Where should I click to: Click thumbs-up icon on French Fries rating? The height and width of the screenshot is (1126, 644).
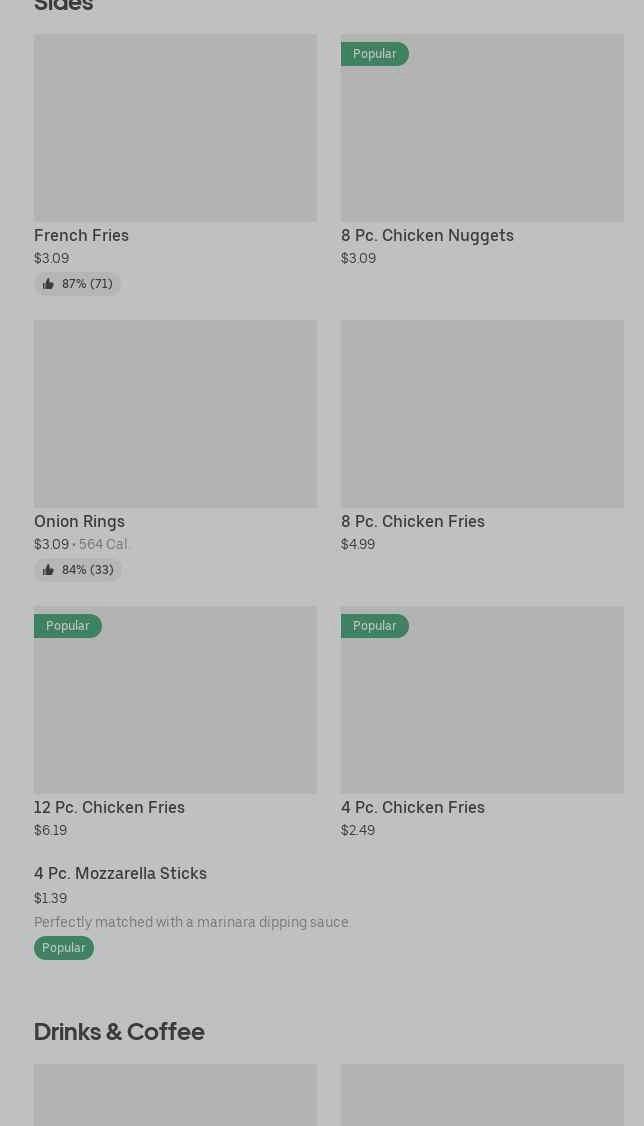tap(48, 284)
